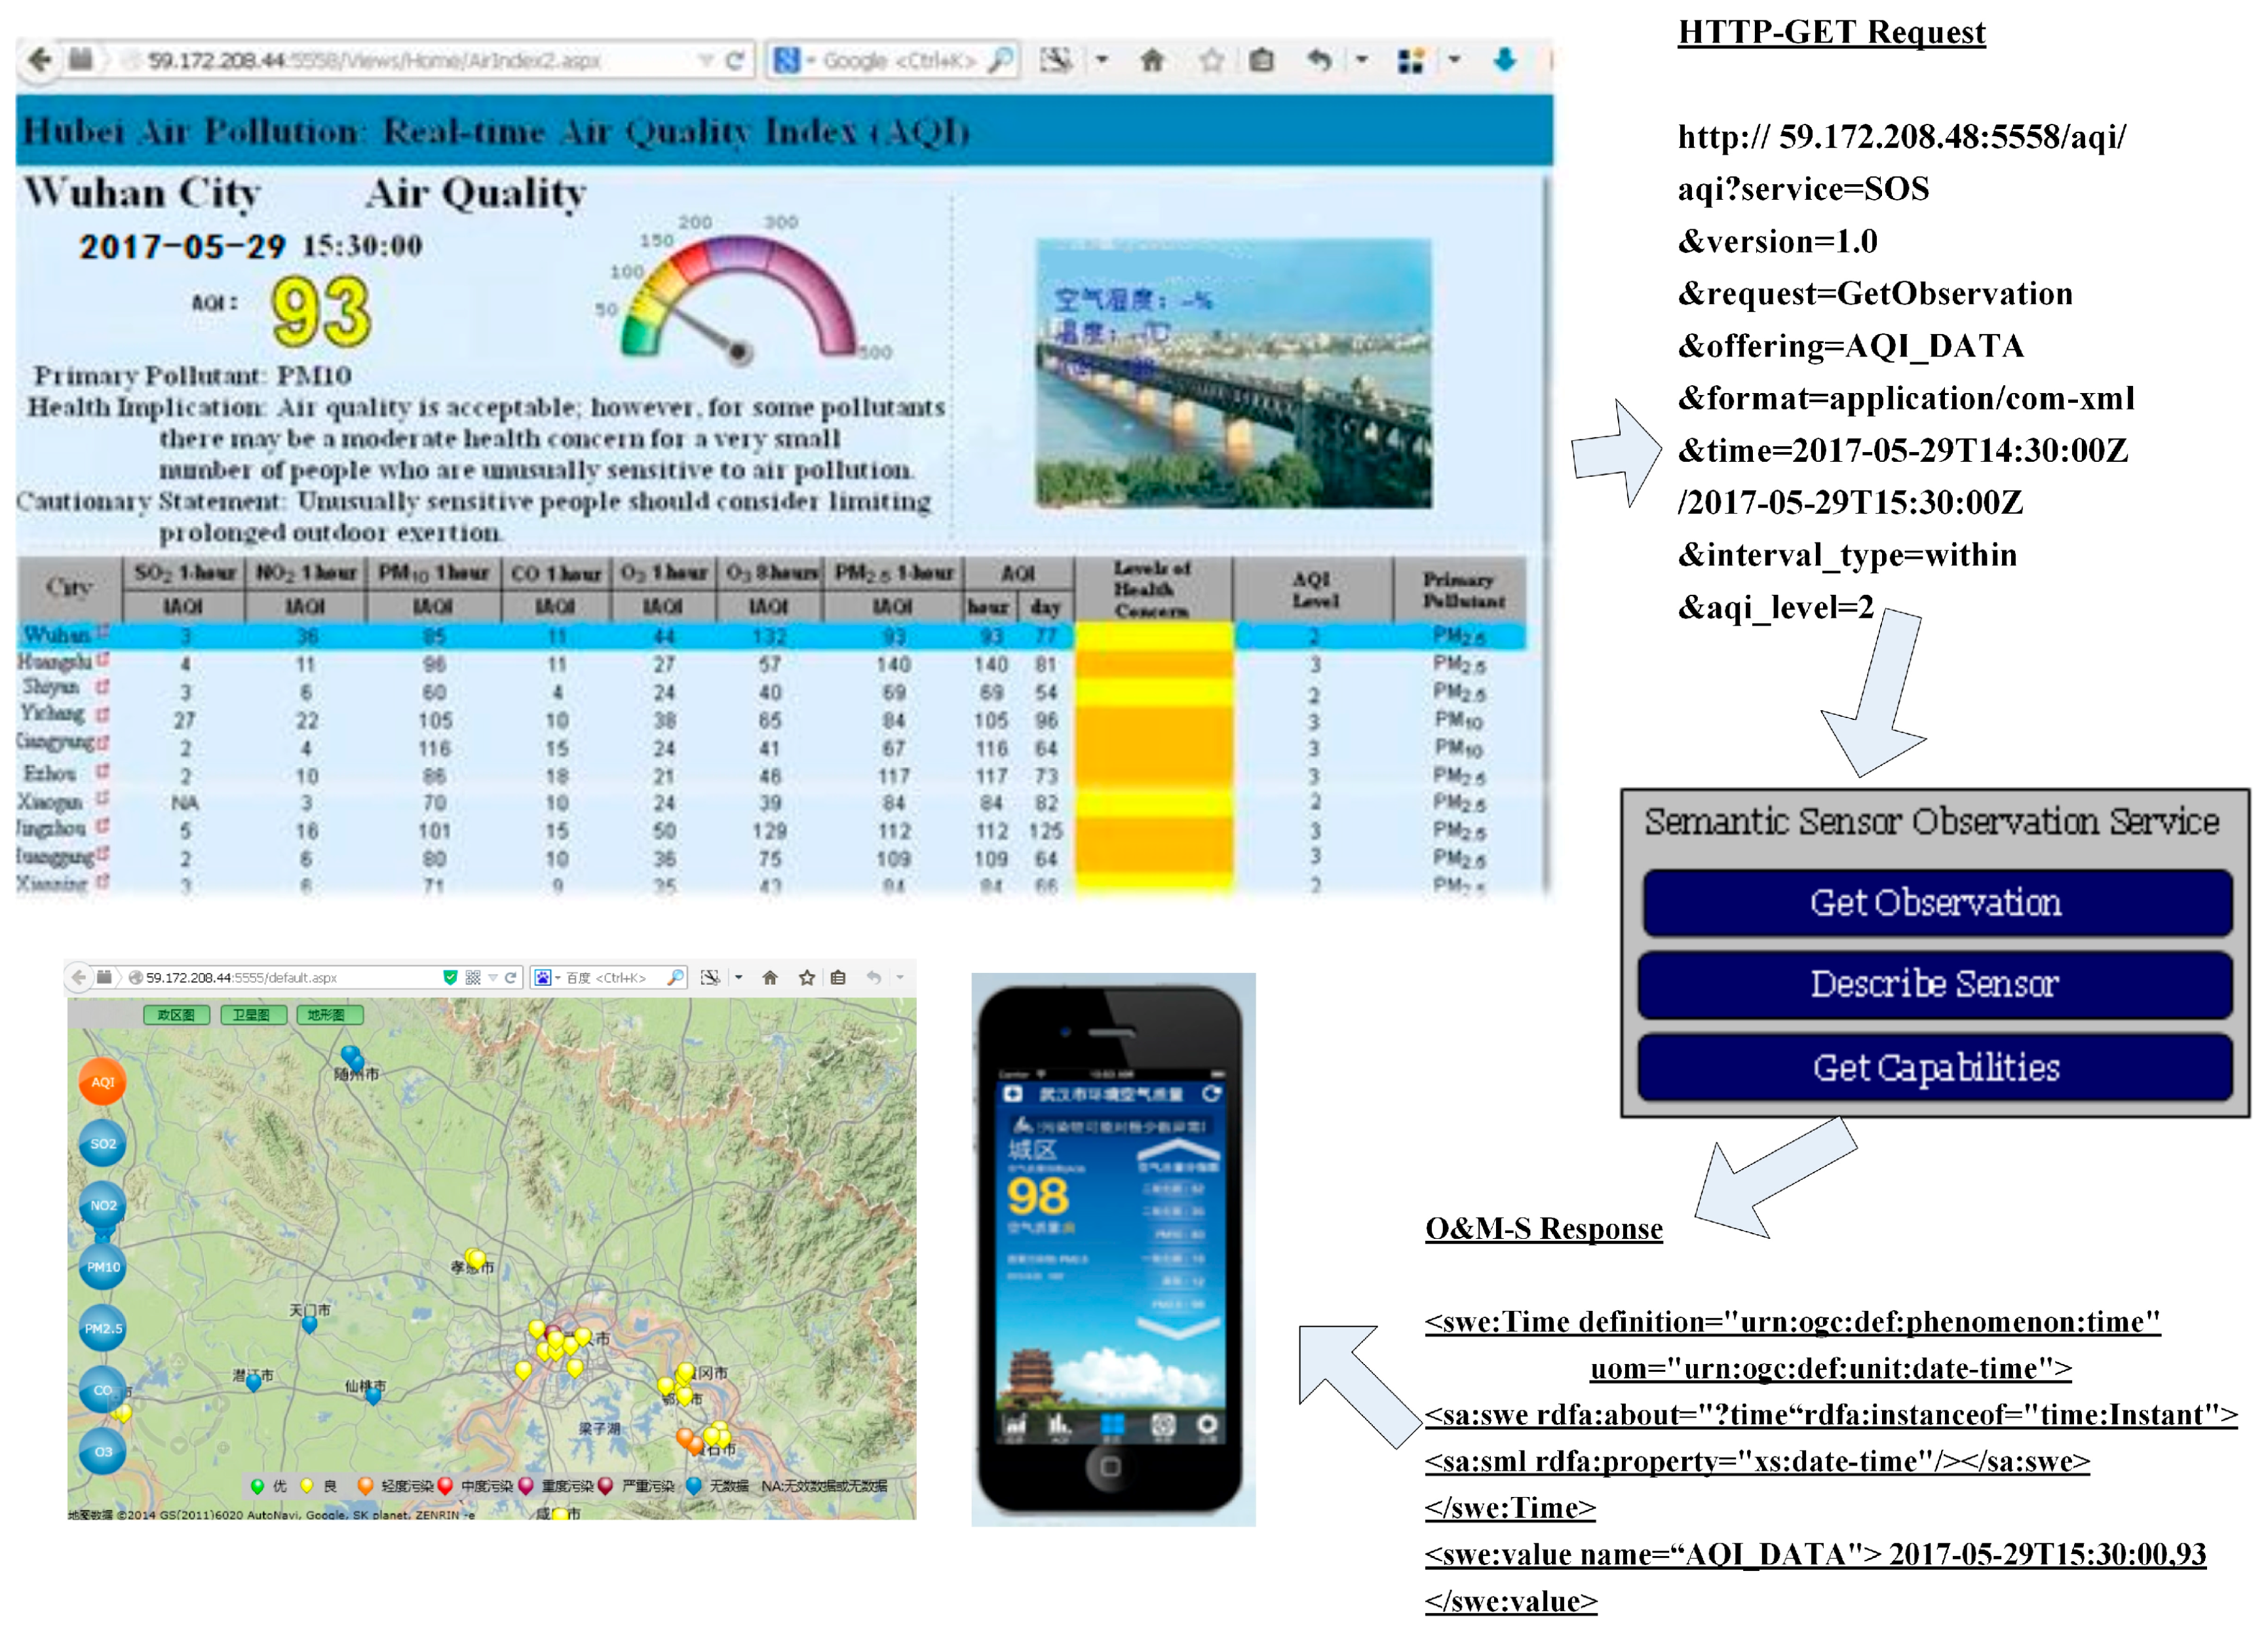Reload the AirIndex2.aspx page
Viewport: 2268px width, 1628px height.
(734, 61)
